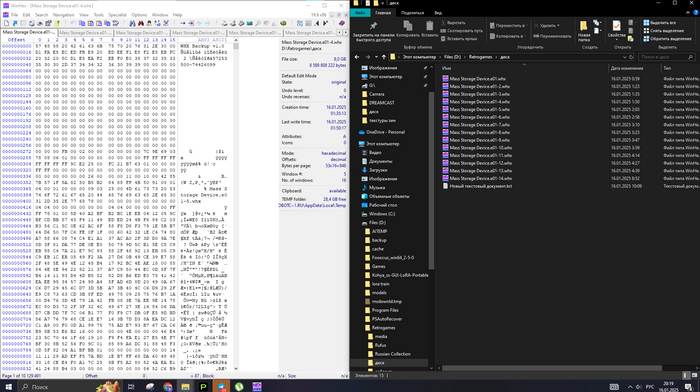
Task: Switch to large icons view in Explorer status bar
Action: coord(694,375)
